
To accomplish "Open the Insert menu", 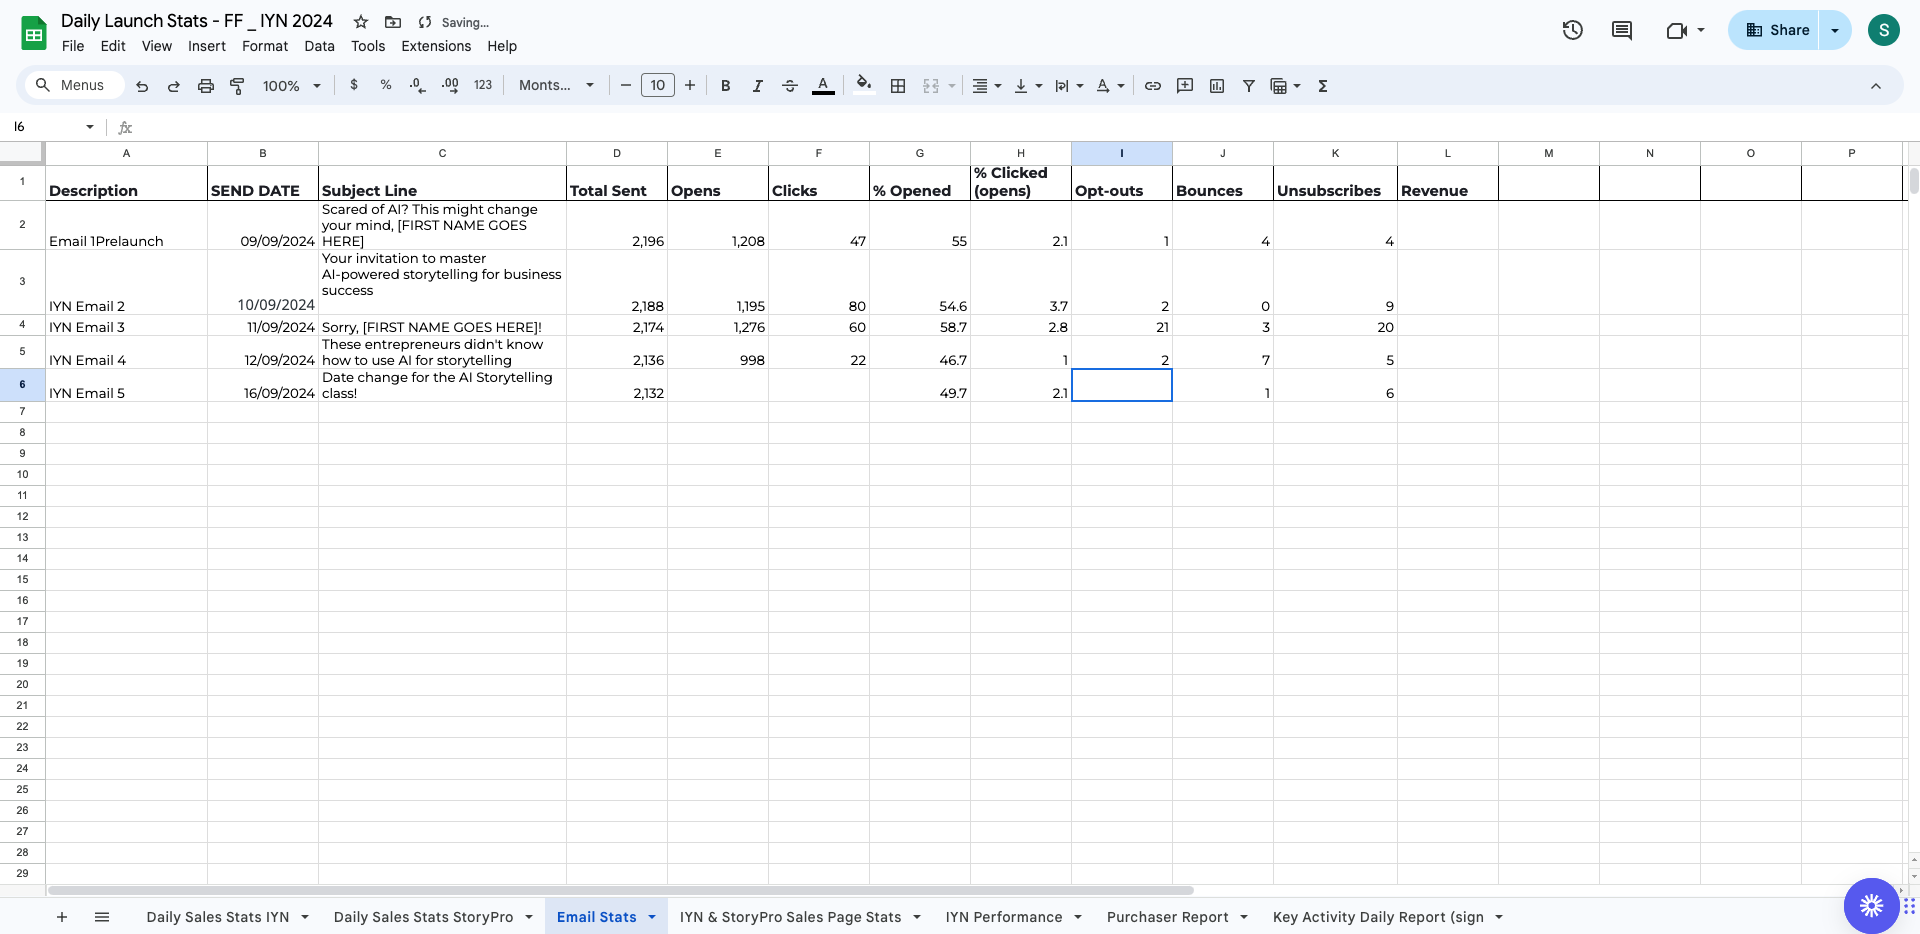I will (207, 46).
